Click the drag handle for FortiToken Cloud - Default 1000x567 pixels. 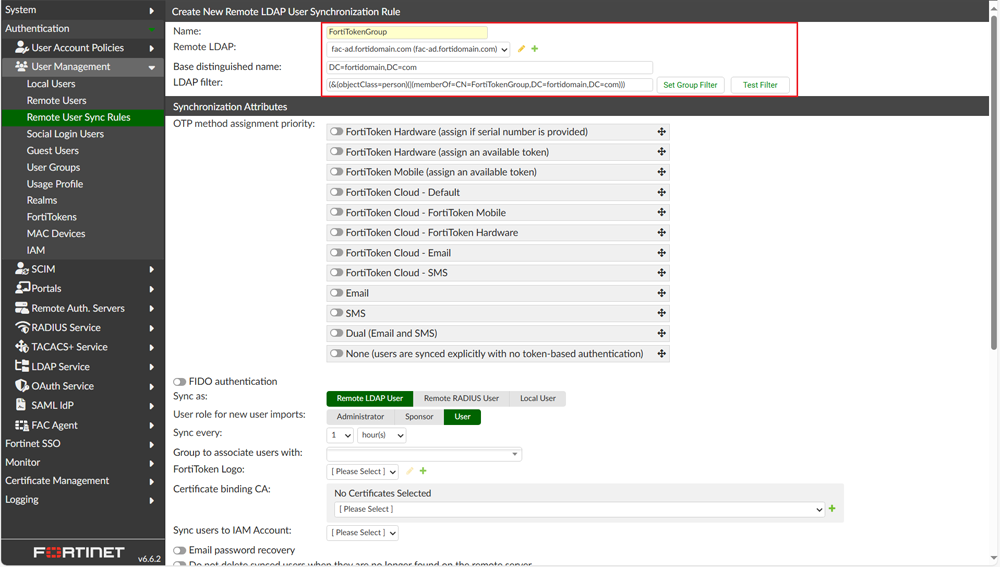661,192
